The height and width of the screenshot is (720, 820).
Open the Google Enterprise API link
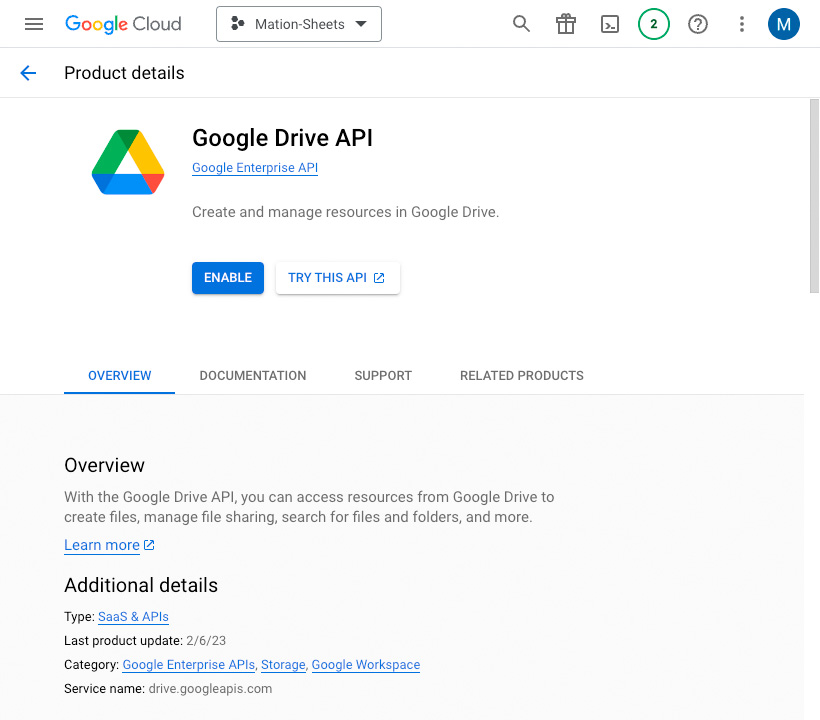[x=255, y=168]
